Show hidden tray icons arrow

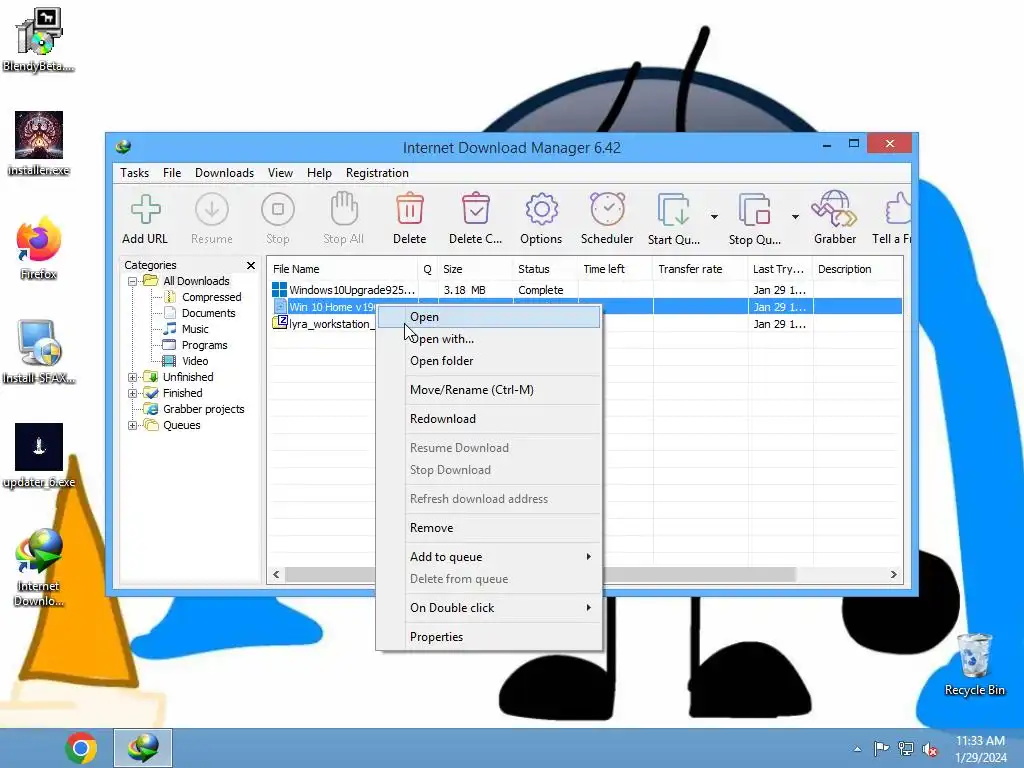click(x=857, y=750)
